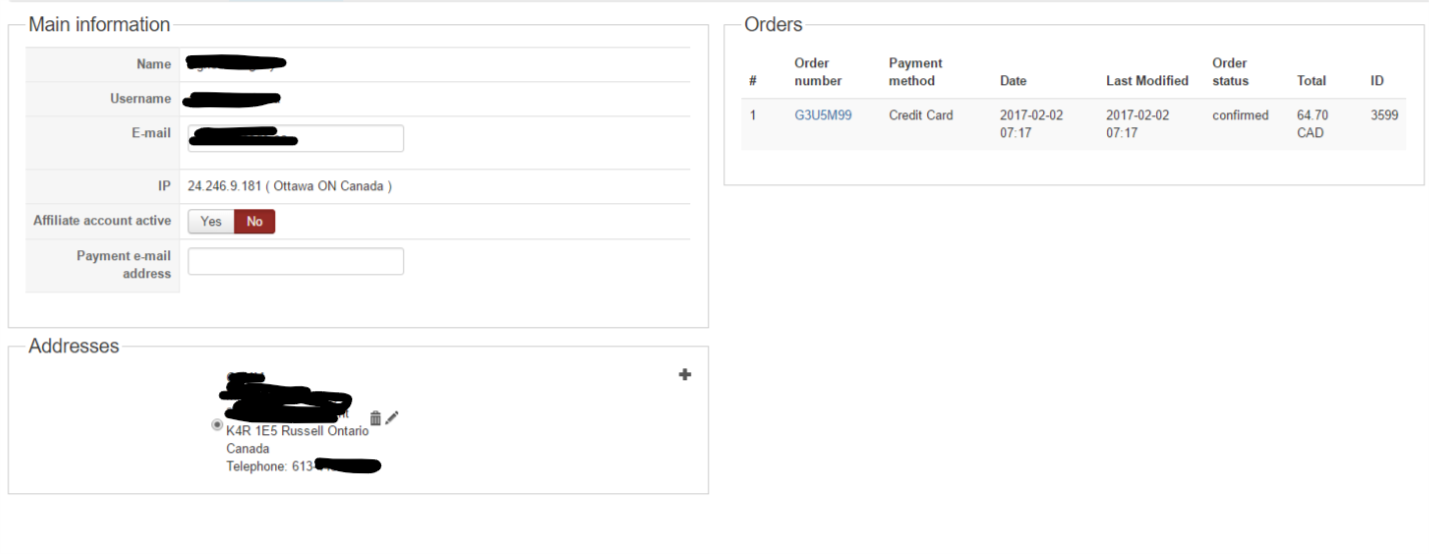Click order ID 3599 cell
This screenshot has width=1429, height=554.
coord(1384,115)
